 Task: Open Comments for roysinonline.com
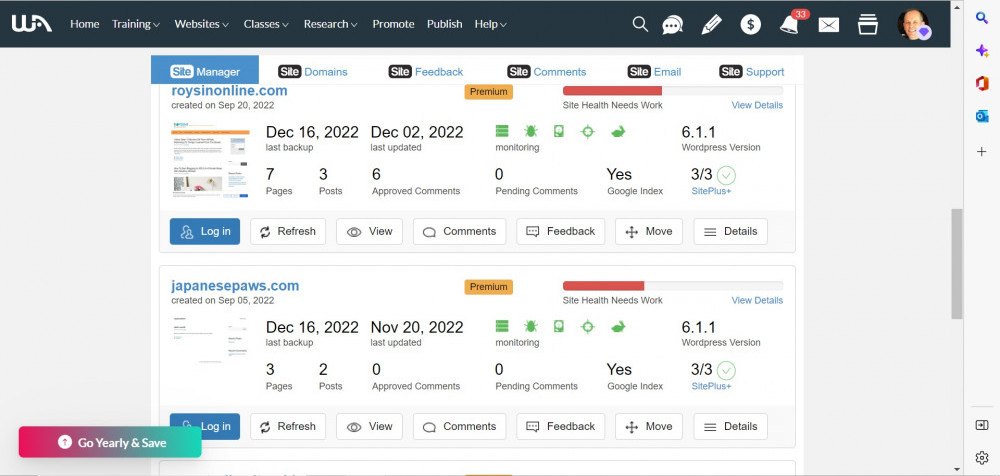pos(459,232)
